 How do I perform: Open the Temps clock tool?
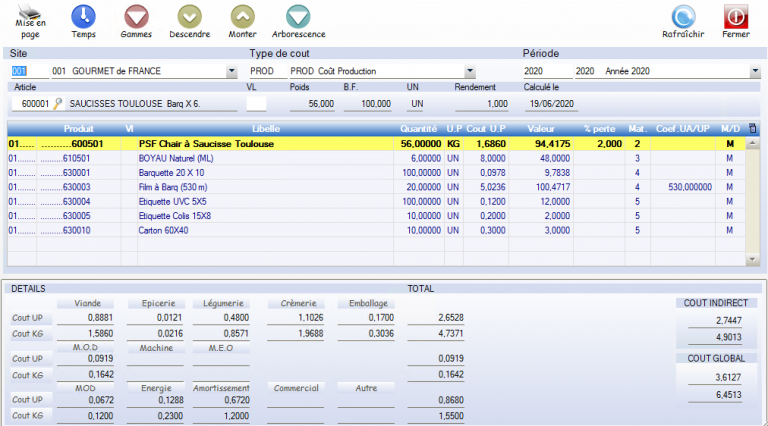tap(84, 17)
